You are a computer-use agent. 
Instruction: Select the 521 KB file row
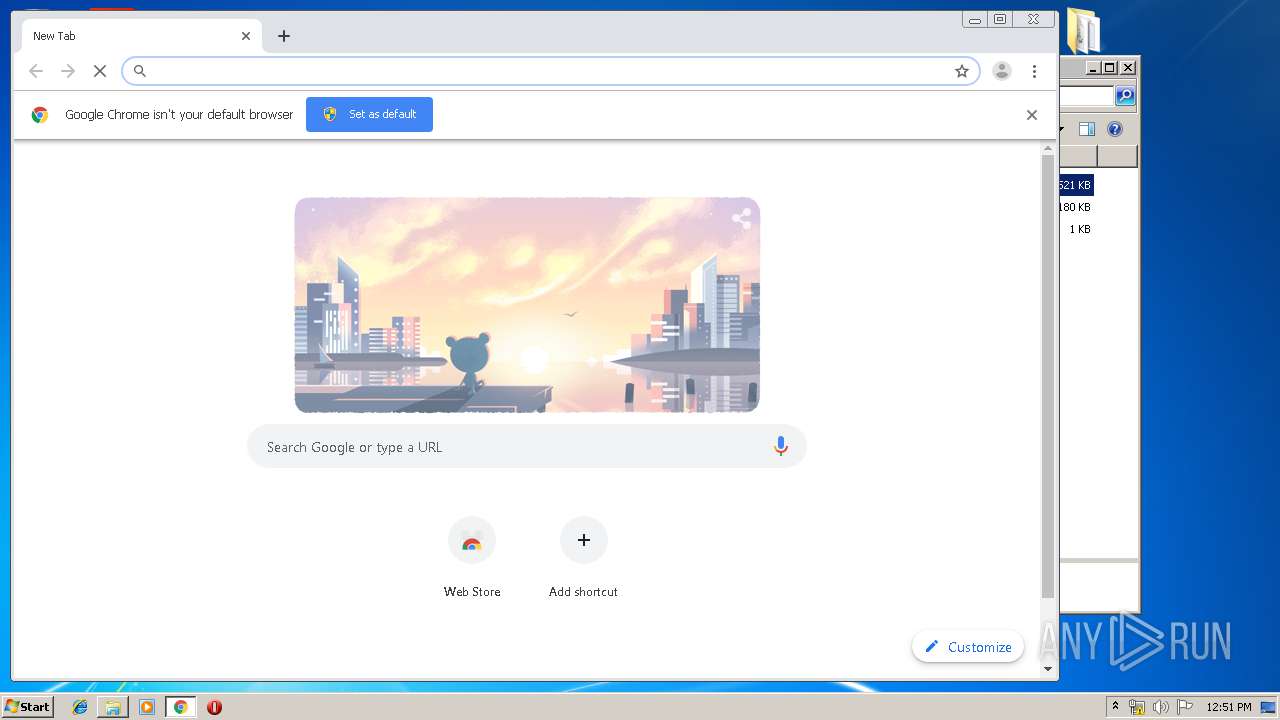1076,185
